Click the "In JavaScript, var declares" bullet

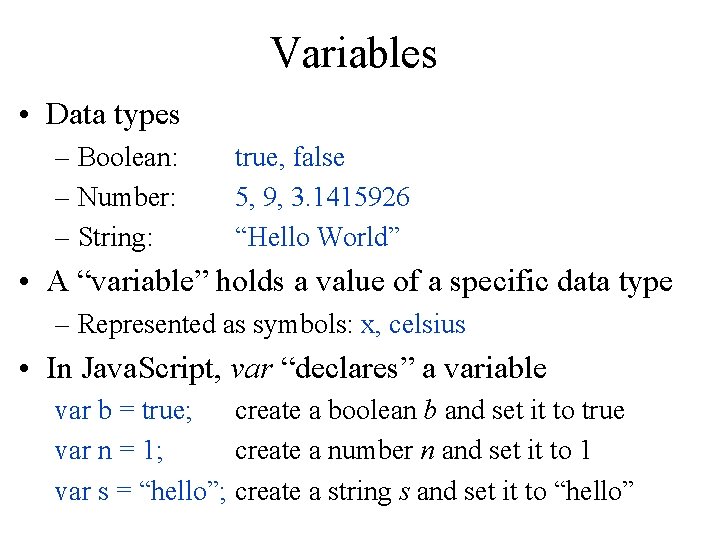[x=297, y=369]
